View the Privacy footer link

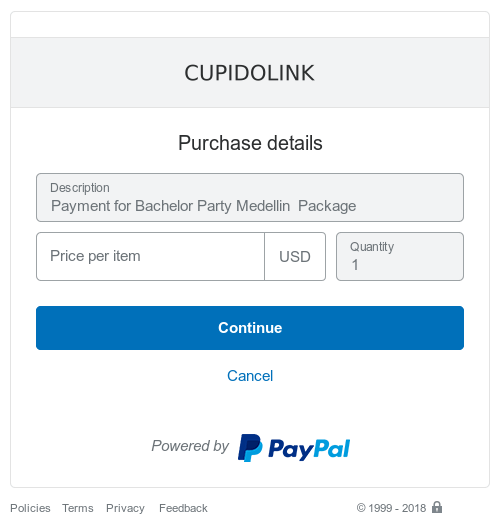125,508
